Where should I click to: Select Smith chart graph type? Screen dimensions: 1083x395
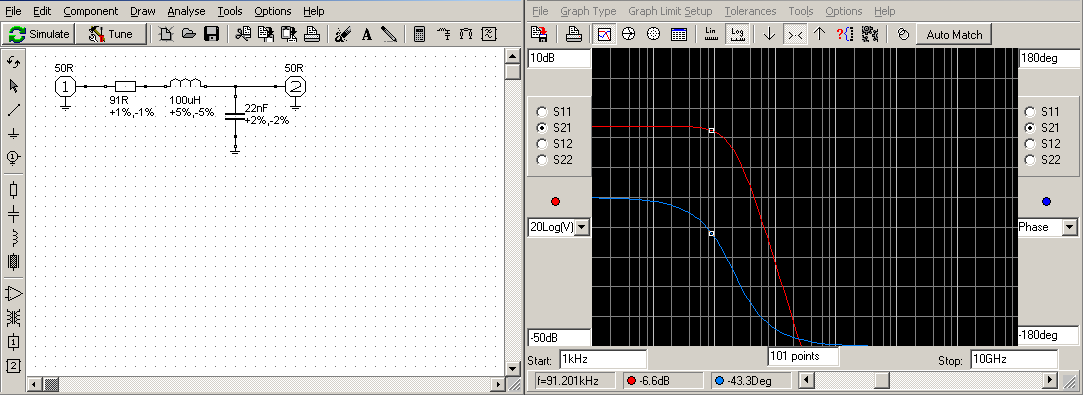629,34
